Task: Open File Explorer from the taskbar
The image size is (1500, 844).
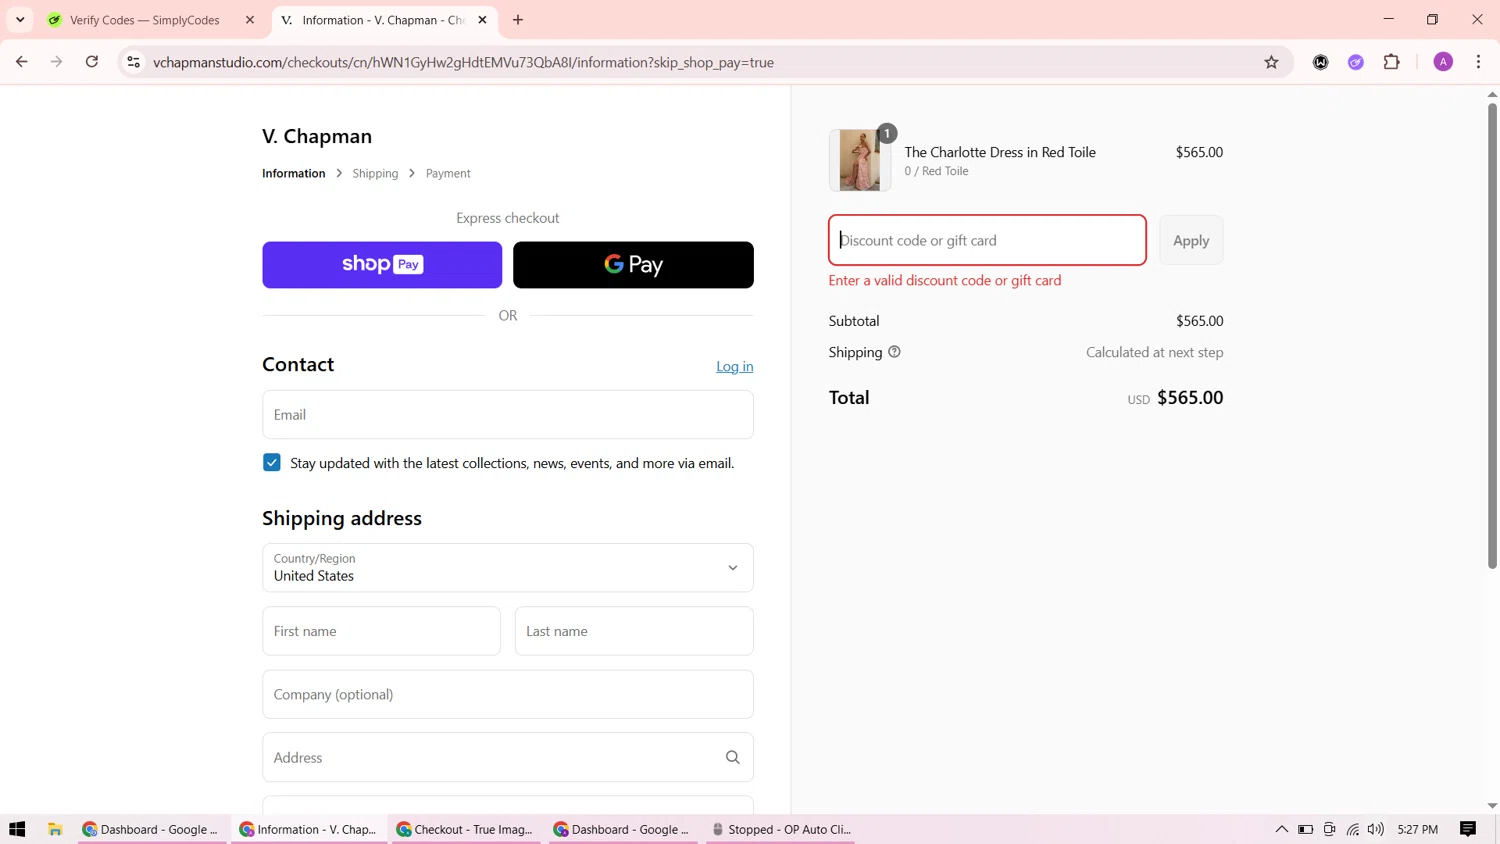Action: (x=55, y=829)
